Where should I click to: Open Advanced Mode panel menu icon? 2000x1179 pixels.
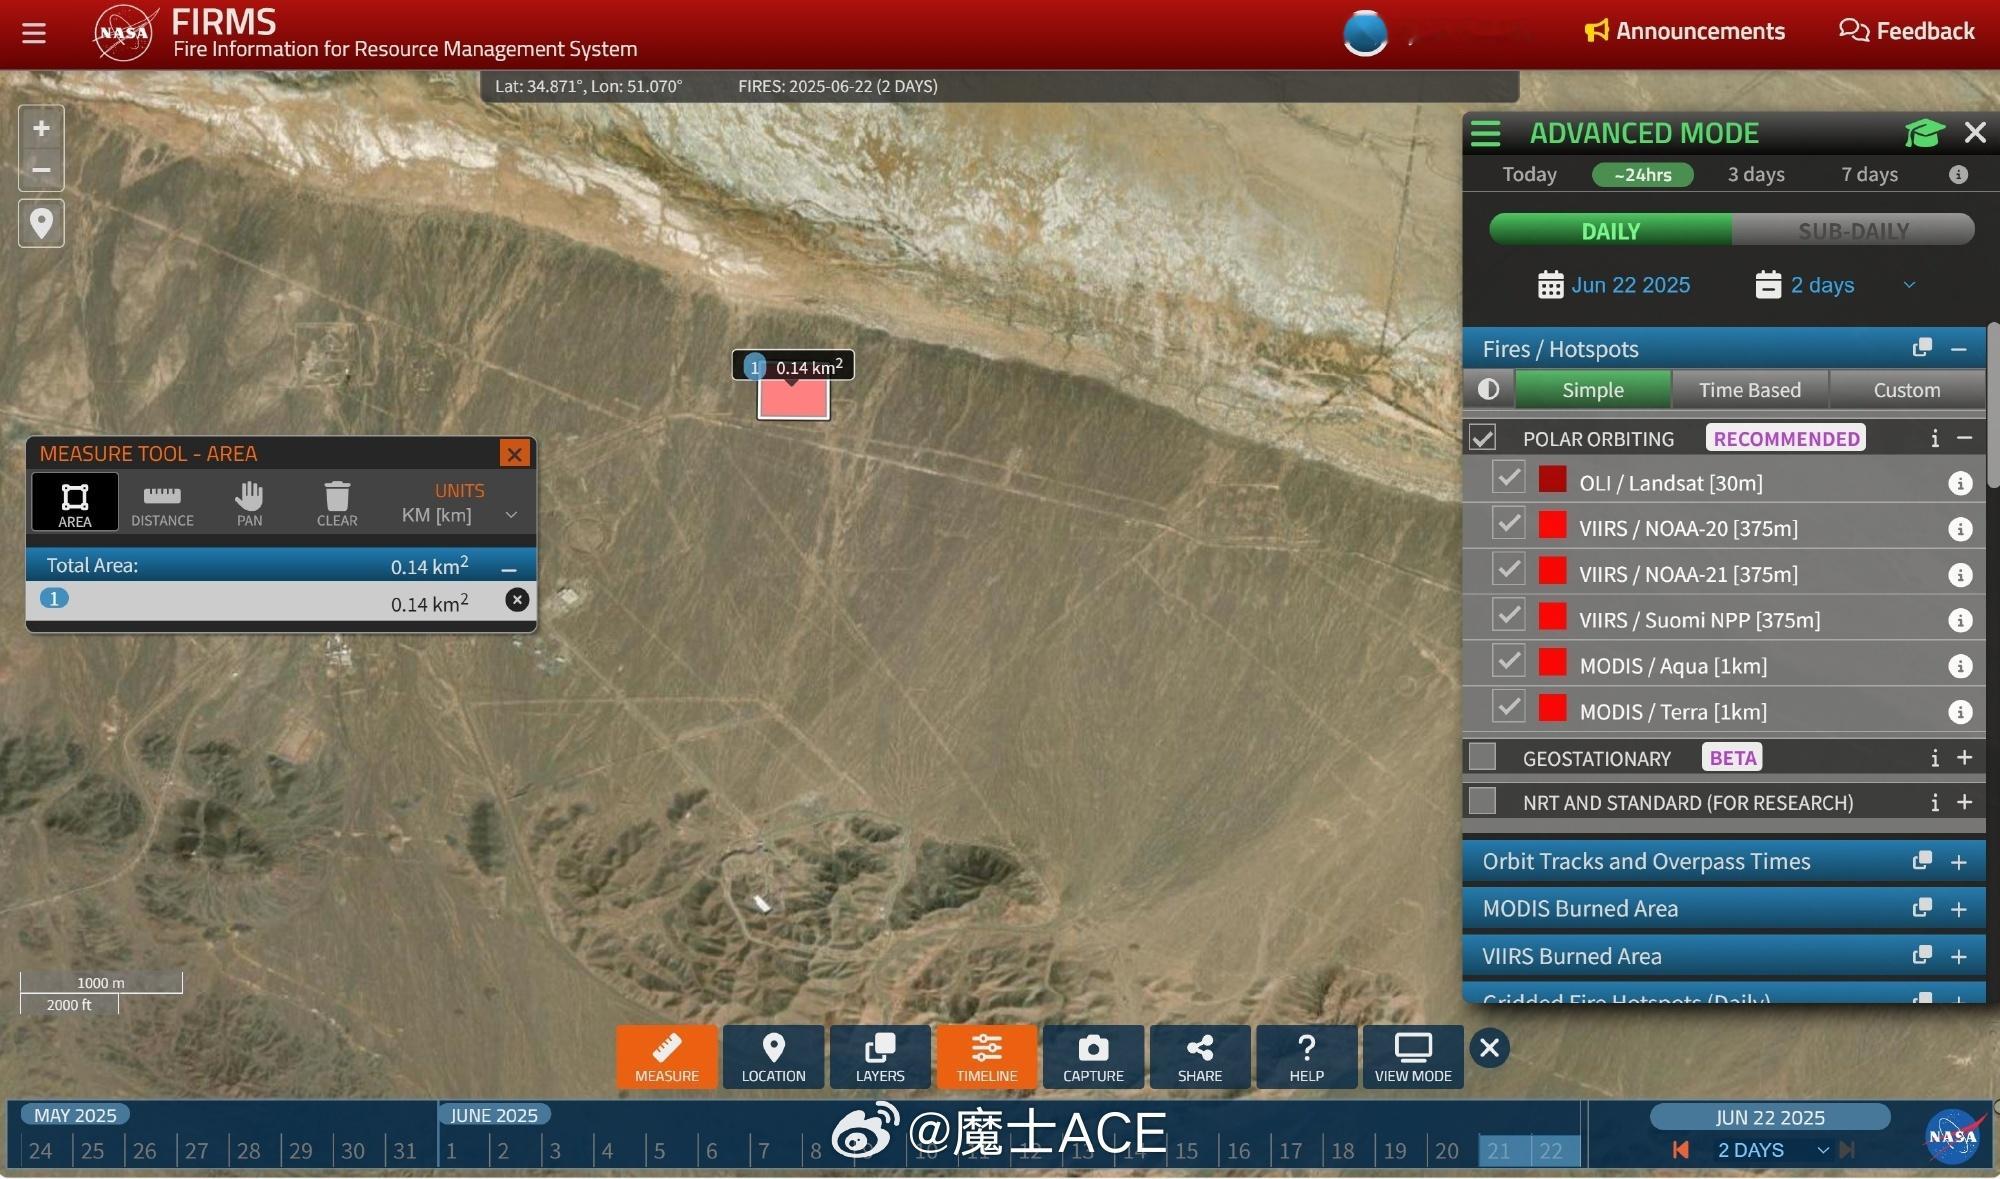(1485, 133)
